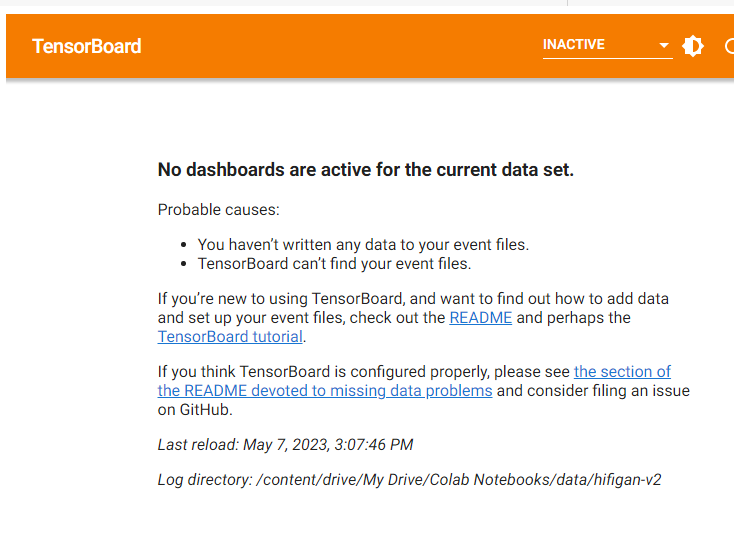Image resolution: width=734 pixels, height=542 pixels.
Task: Click the 'on GitHub.' text
Action: (195, 410)
